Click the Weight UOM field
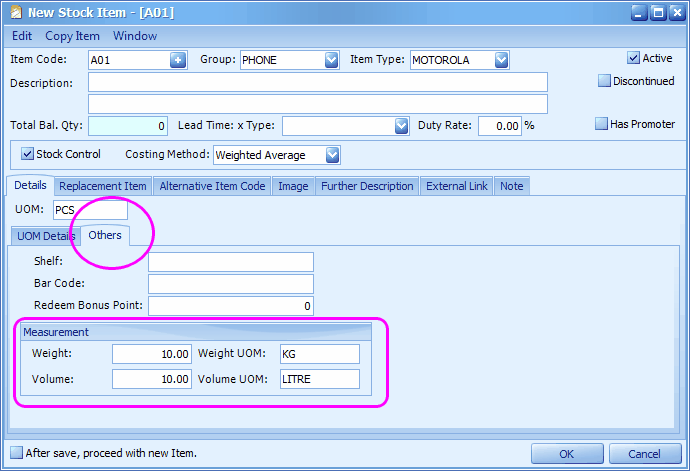Screen dimensions: 690x471 pyautogui.click(x=319, y=354)
